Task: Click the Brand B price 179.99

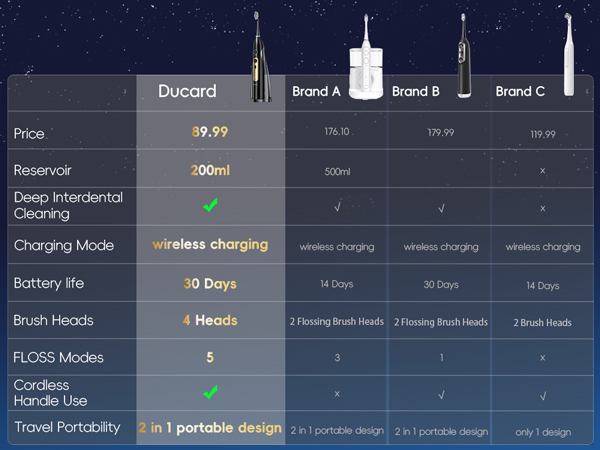Action: tap(441, 133)
